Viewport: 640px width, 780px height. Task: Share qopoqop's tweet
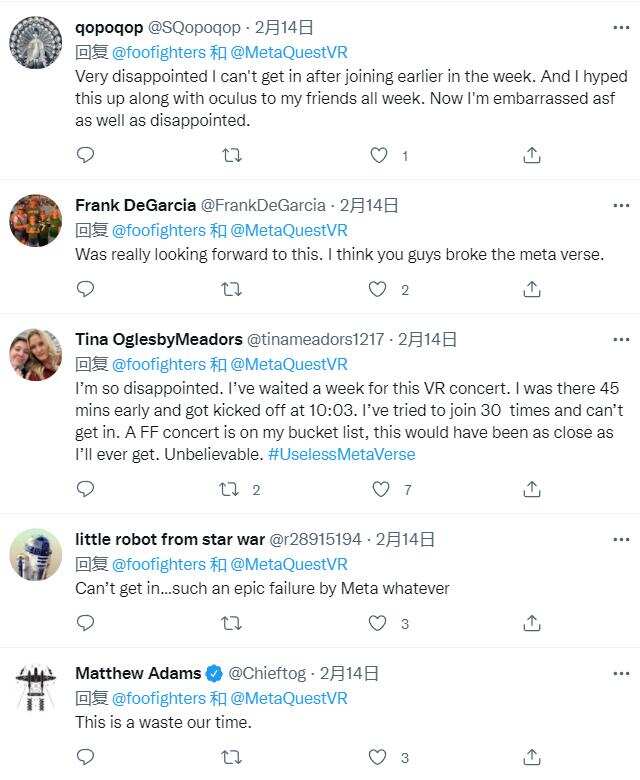[x=532, y=155]
